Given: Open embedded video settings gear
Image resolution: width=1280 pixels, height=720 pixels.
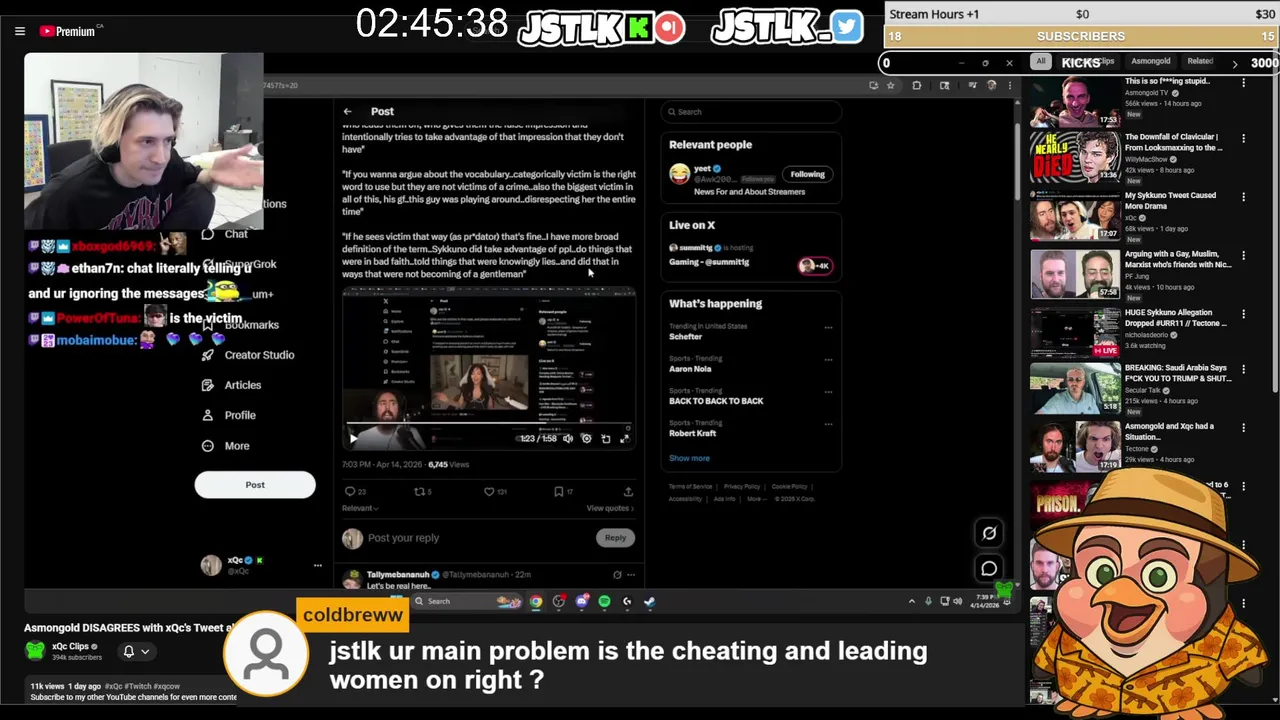Looking at the screenshot, I should 587,438.
